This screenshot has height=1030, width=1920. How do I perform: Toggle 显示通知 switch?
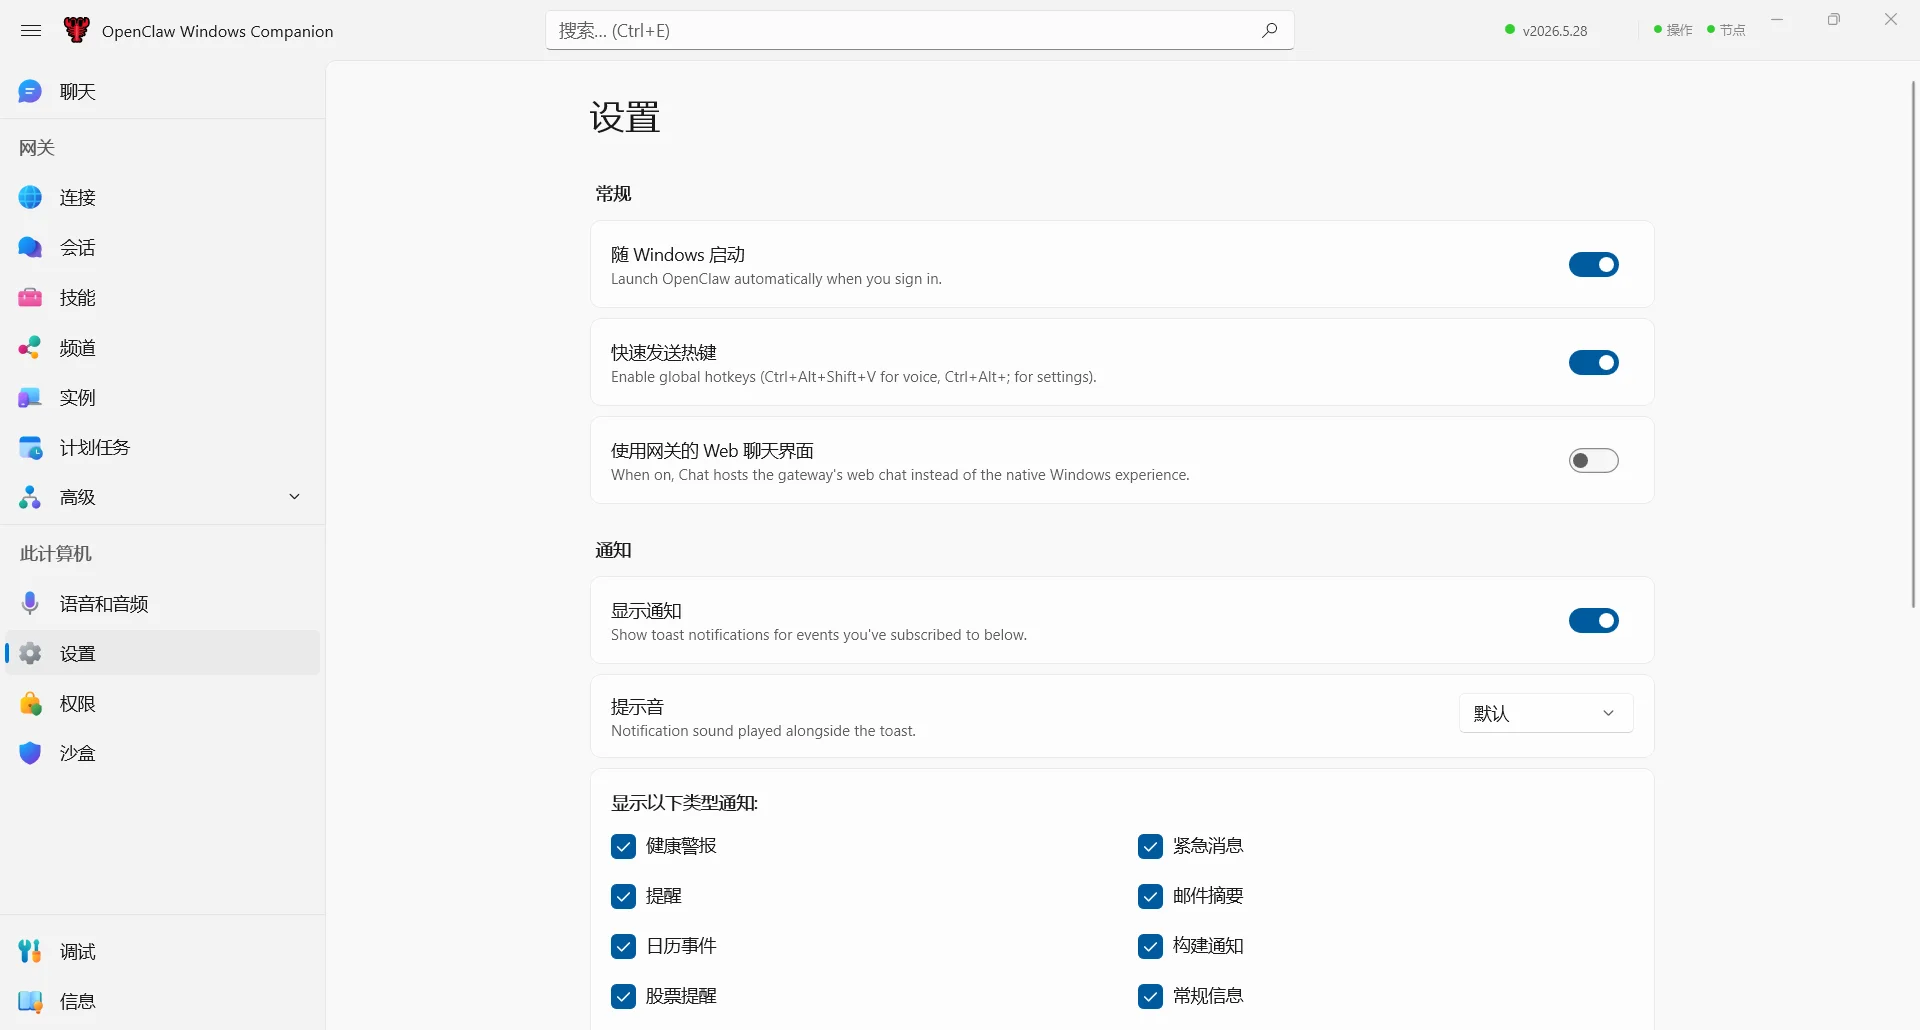tap(1594, 620)
